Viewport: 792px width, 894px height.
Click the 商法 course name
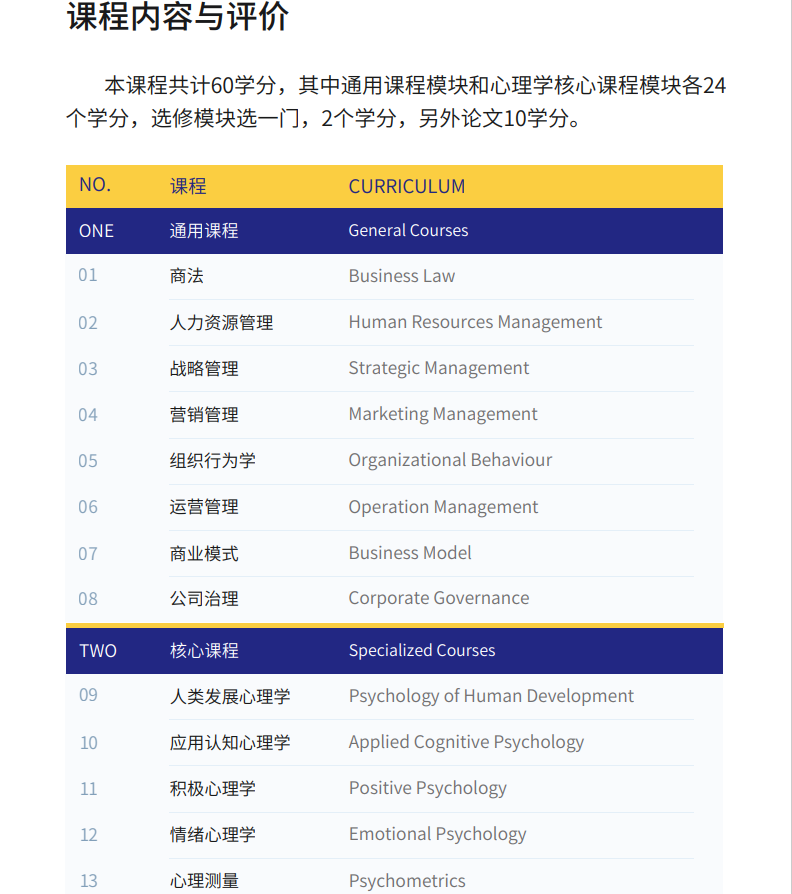click(x=186, y=276)
